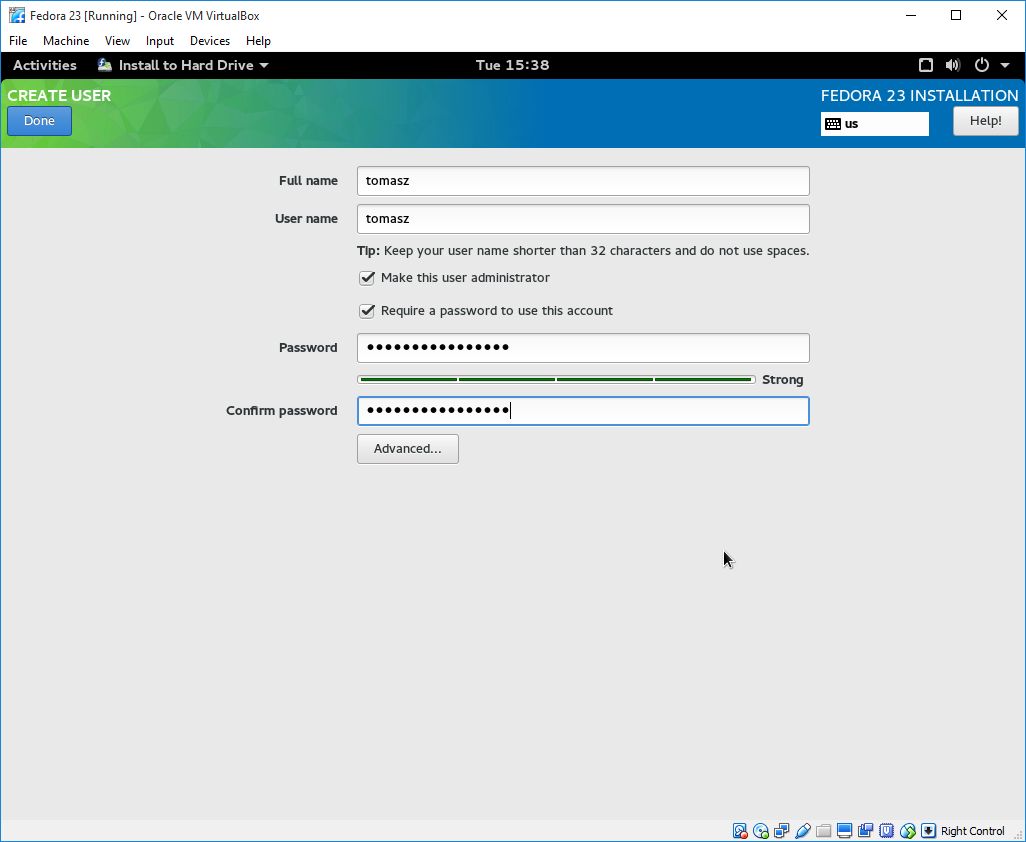Click the Password field
The width and height of the screenshot is (1026, 842).
[x=583, y=347]
